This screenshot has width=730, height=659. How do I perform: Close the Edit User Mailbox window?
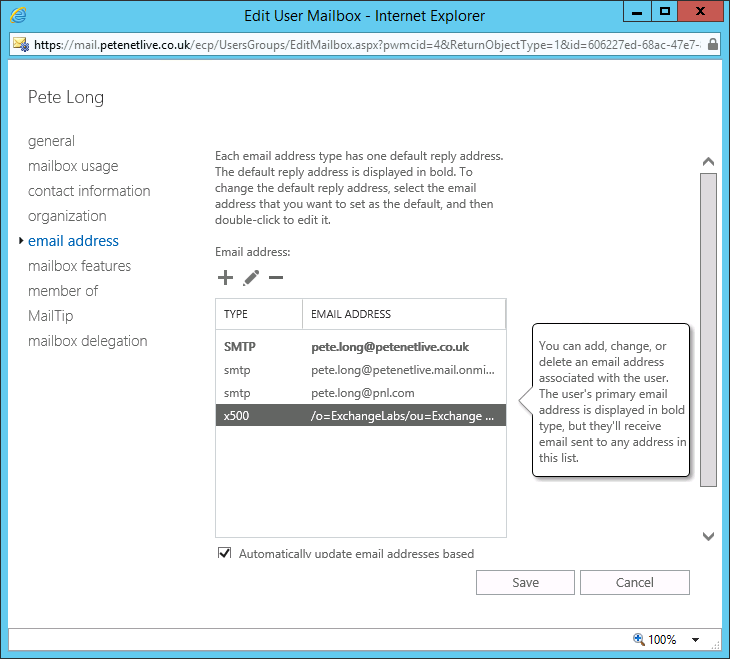(700, 11)
